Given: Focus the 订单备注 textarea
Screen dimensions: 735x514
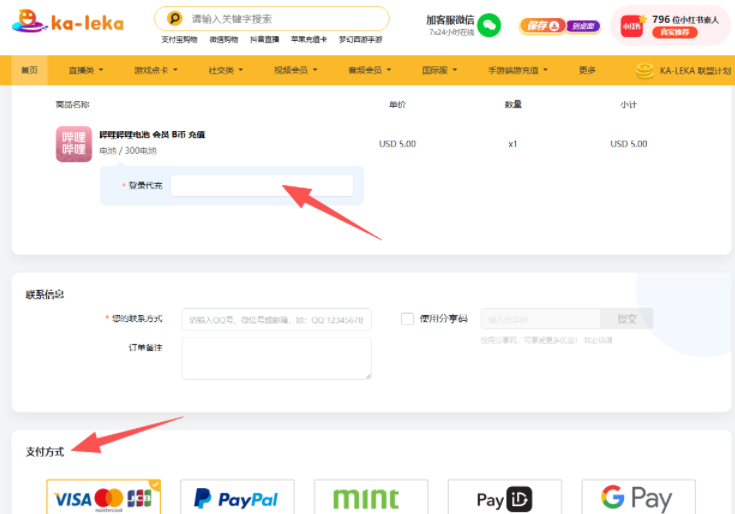Looking at the screenshot, I should coord(277,358).
